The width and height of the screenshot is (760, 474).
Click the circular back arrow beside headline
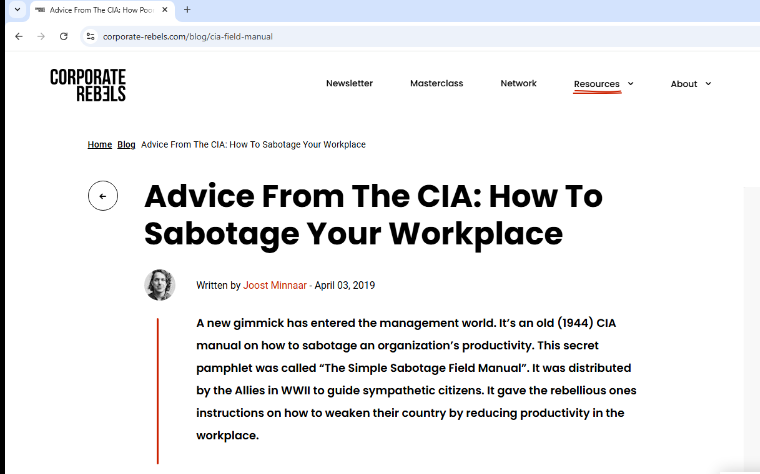[103, 196]
